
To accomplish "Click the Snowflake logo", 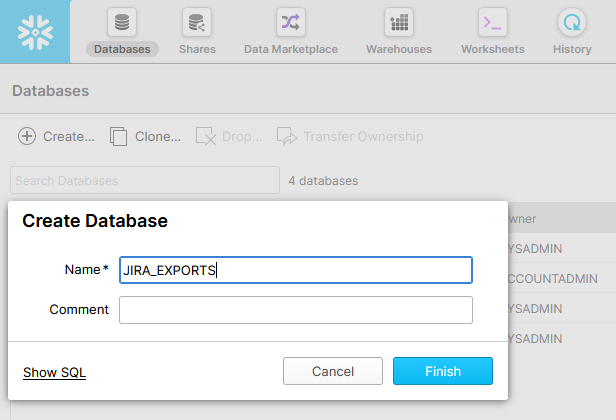I will tap(35, 31).
